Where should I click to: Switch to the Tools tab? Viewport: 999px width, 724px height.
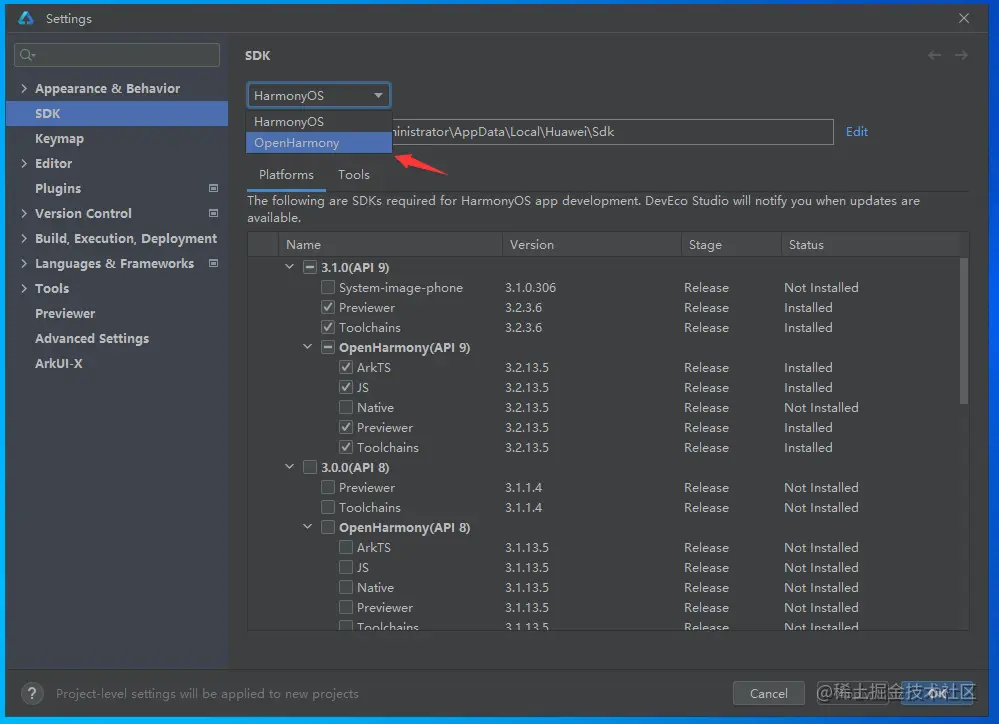[x=354, y=175]
